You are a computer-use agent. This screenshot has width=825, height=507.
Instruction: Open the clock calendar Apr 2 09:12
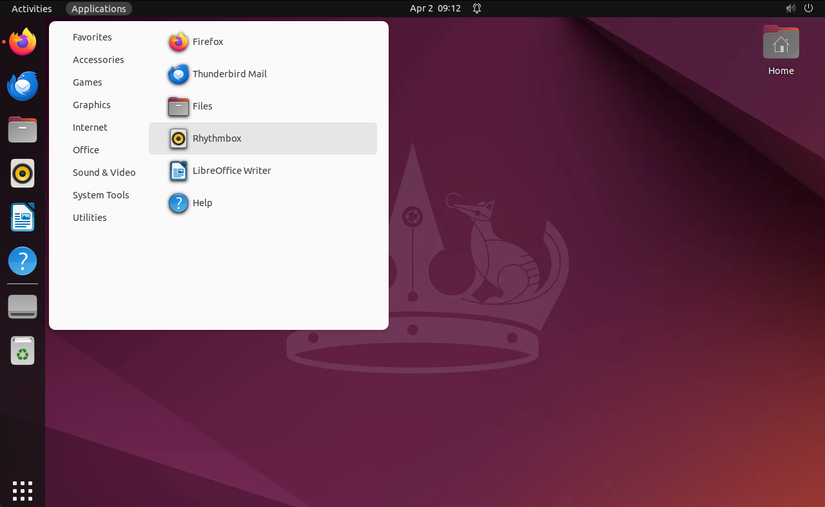pyautogui.click(x=435, y=8)
